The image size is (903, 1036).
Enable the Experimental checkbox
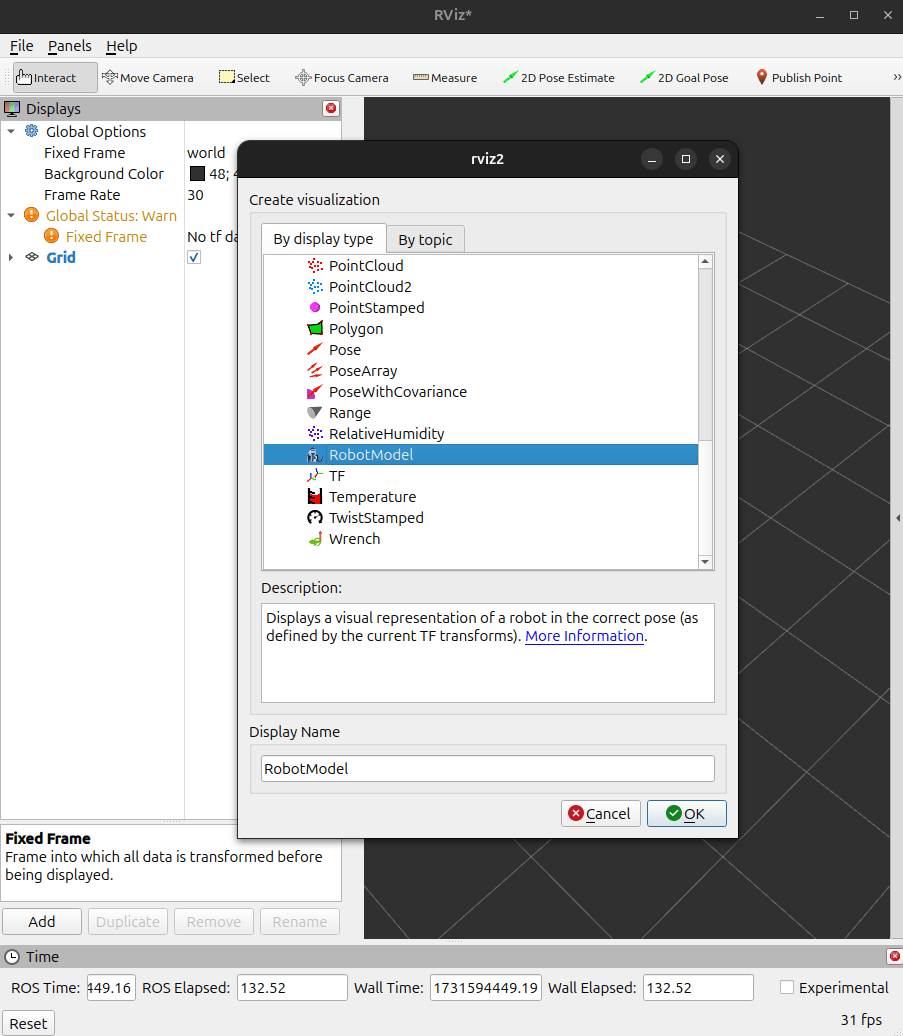(x=787, y=987)
